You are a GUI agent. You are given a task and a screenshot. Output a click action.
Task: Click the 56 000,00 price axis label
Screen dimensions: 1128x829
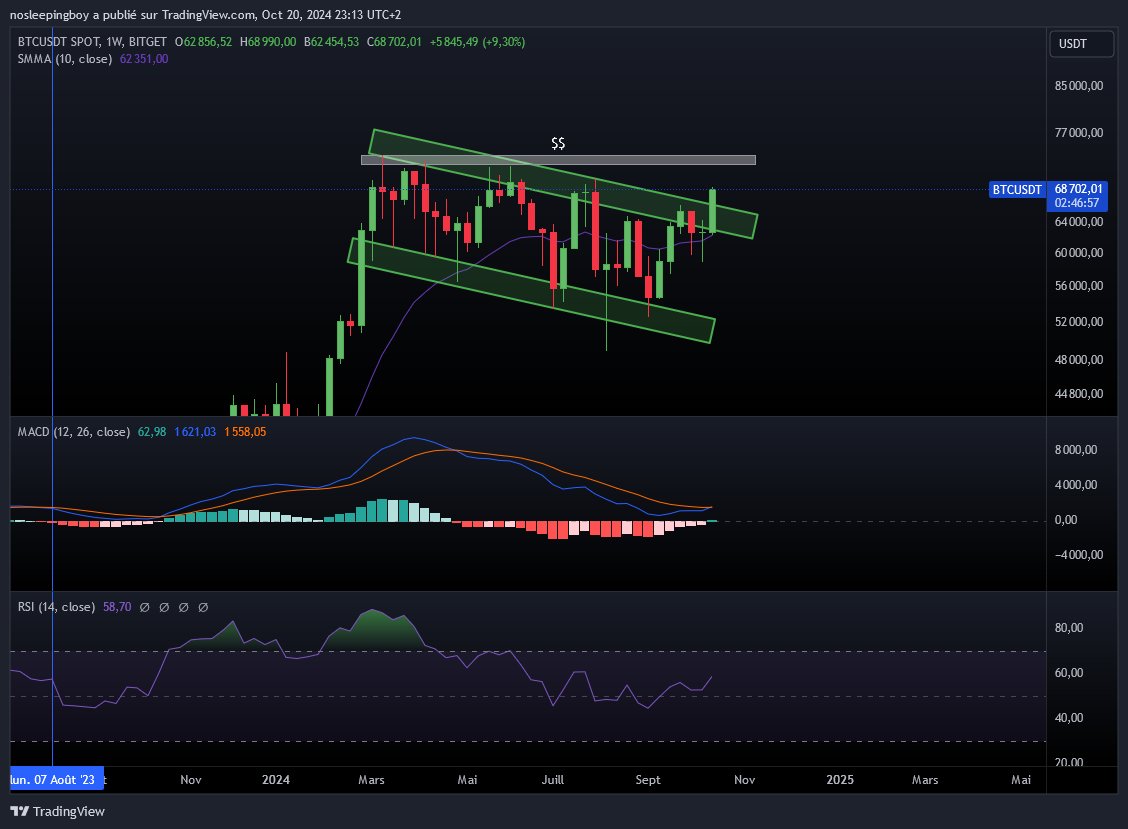click(1078, 286)
